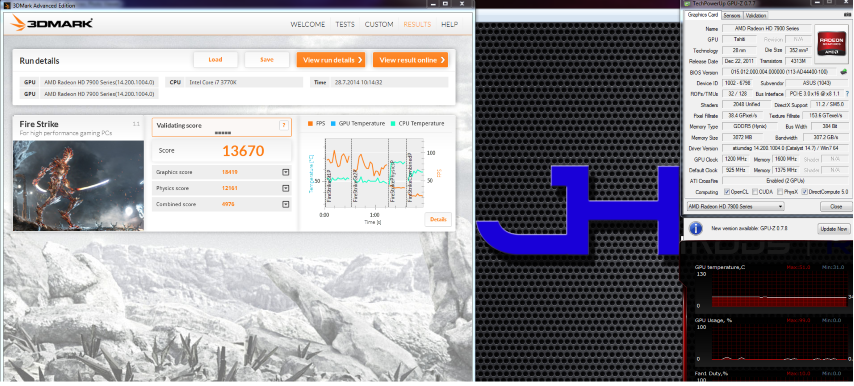Click the chart Details button
Screen dimensions: 854x386
pos(438,219)
